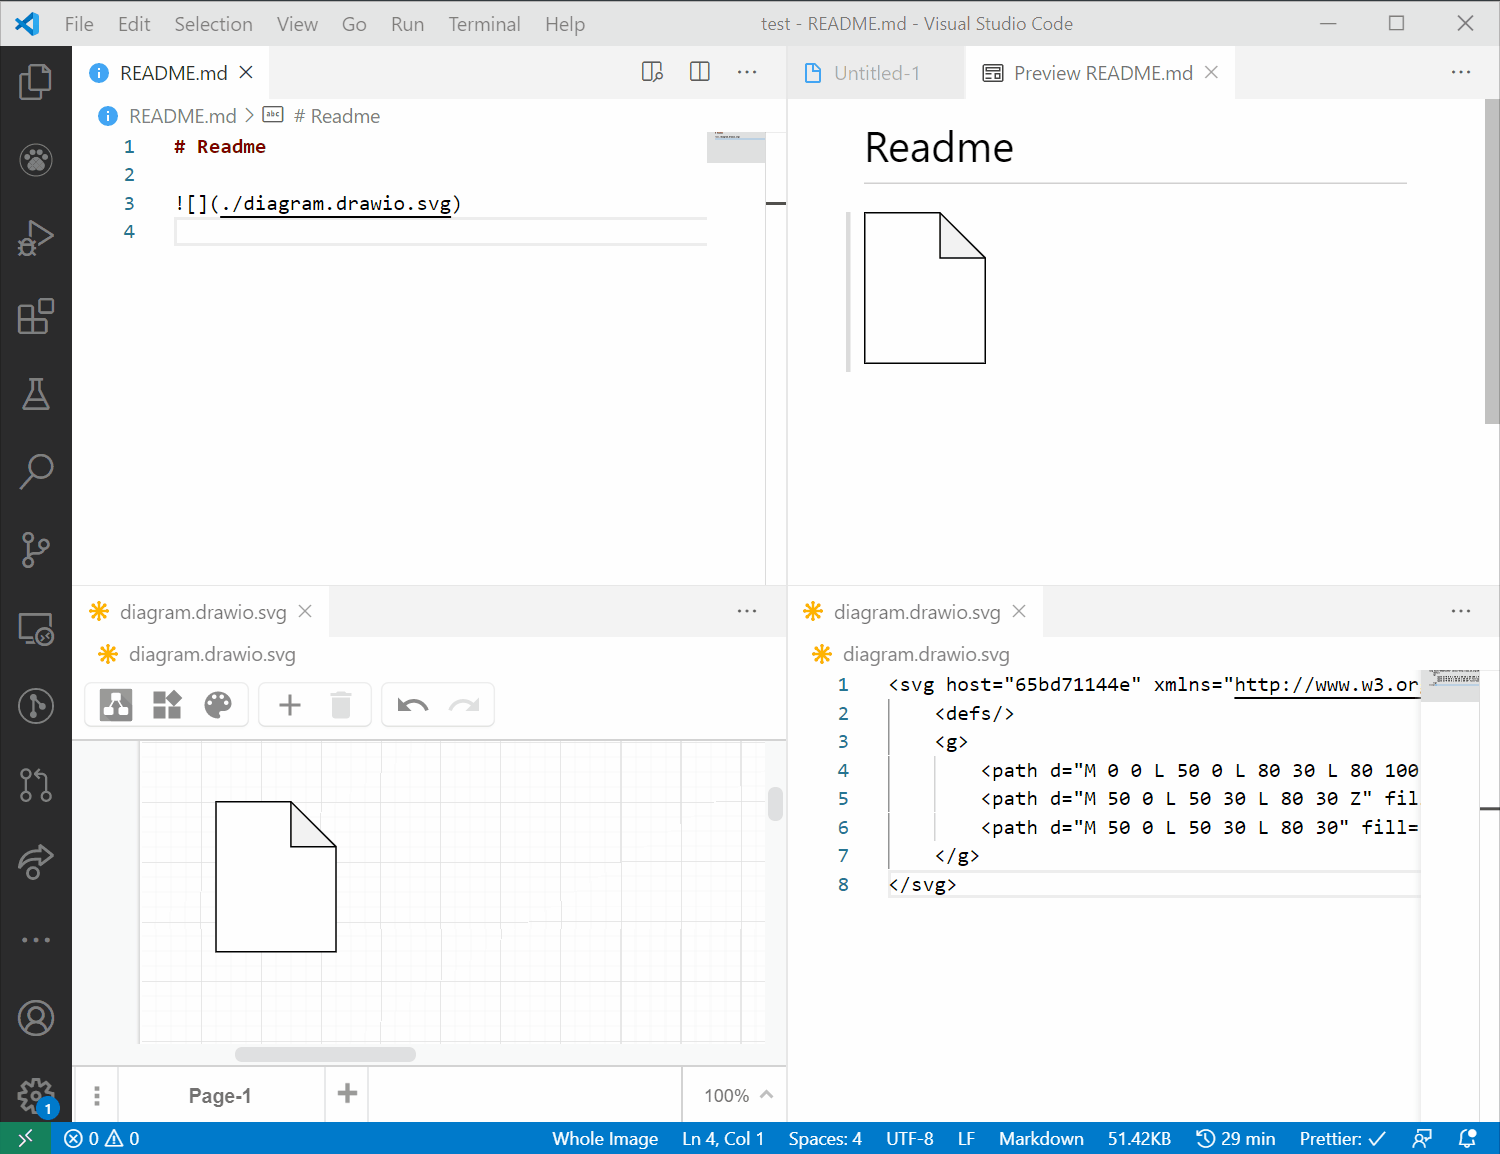Open the Run and Debug view
This screenshot has height=1154, width=1500.
(x=36, y=238)
